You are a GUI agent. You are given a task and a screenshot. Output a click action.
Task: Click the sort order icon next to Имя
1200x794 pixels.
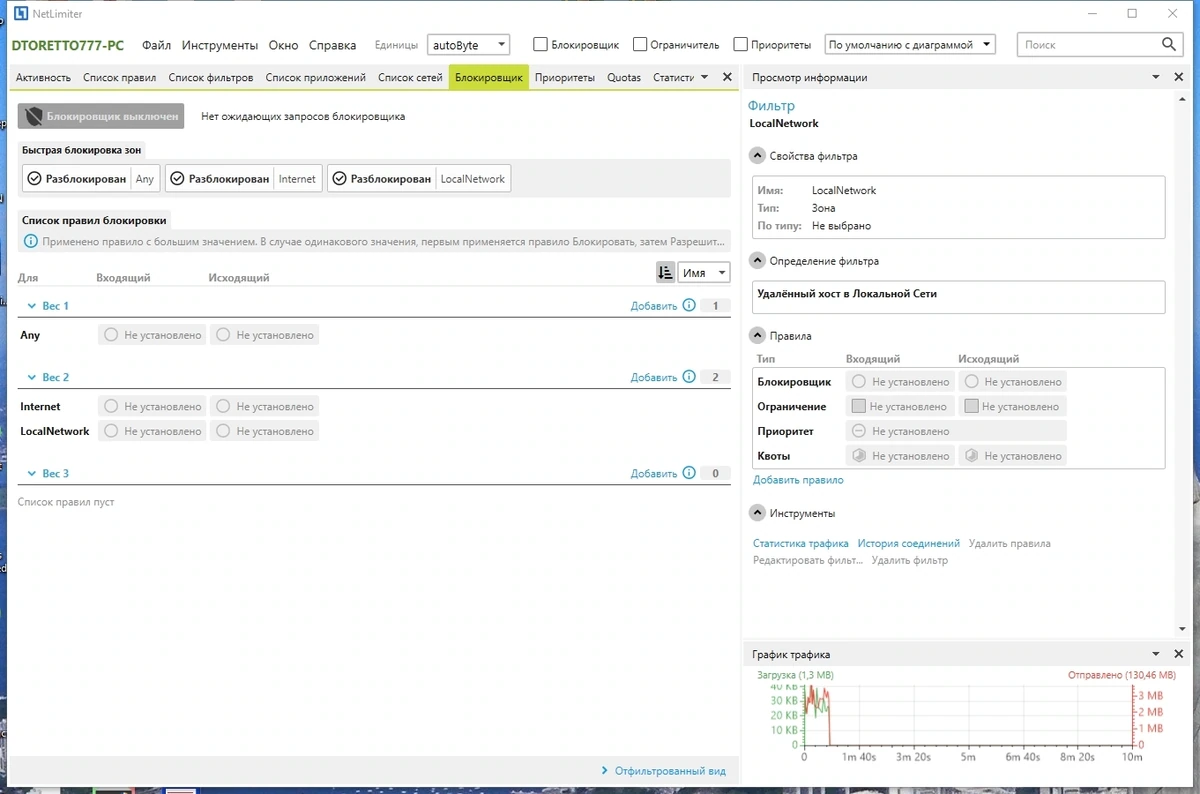665,272
